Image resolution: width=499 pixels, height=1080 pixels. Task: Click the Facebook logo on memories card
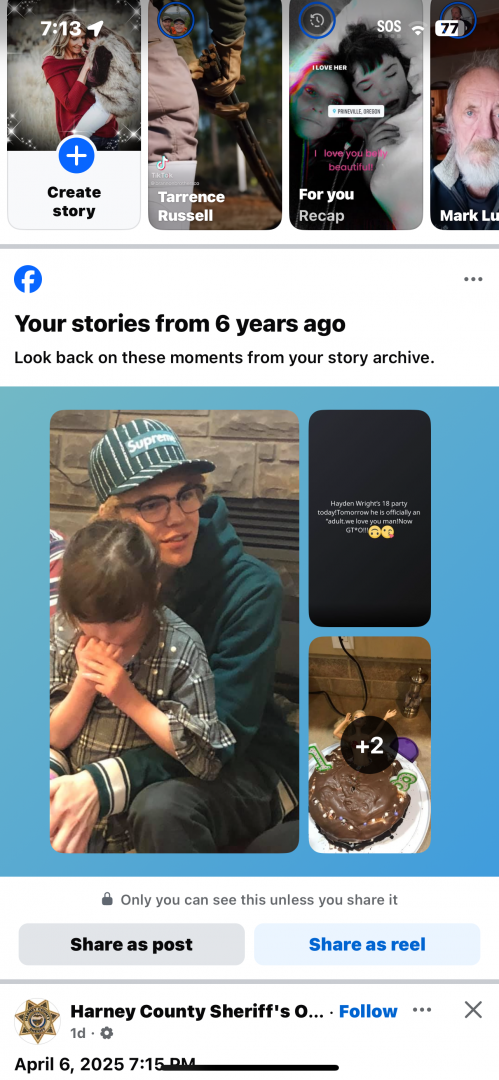(28, 279)
